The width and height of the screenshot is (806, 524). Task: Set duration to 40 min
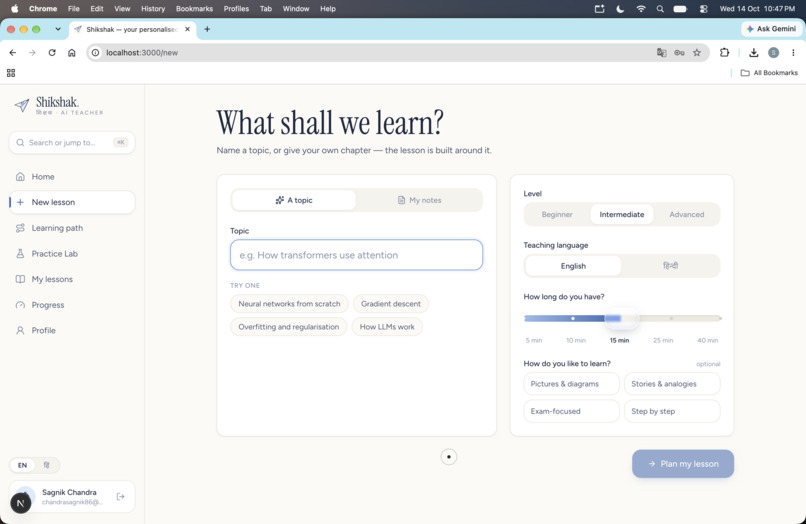click(x=708, y=340)
